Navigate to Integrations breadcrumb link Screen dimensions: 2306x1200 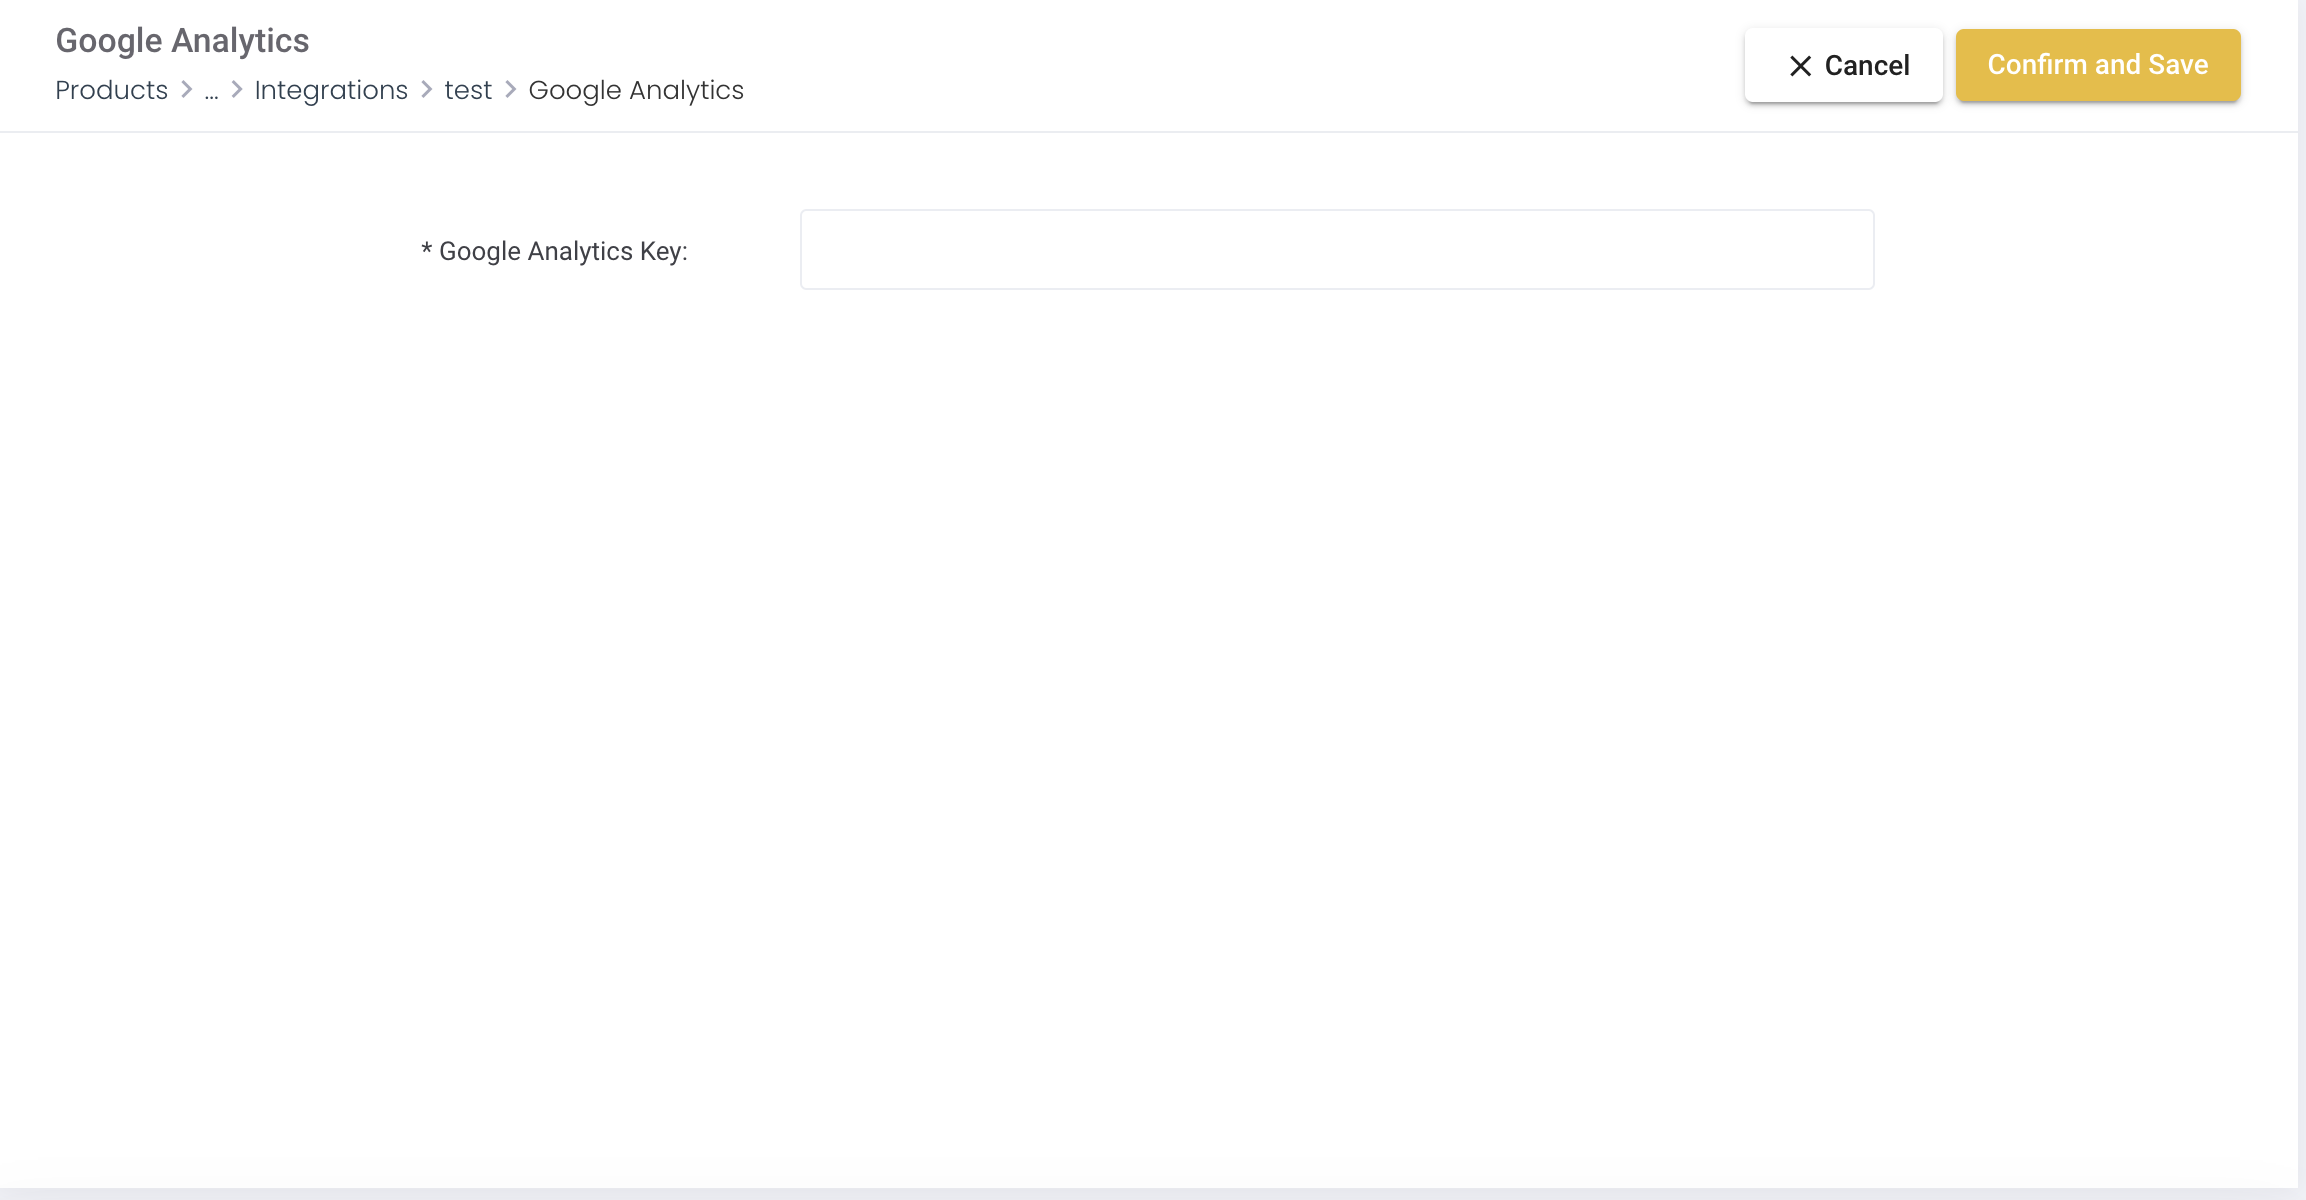[x=331, y=90]
